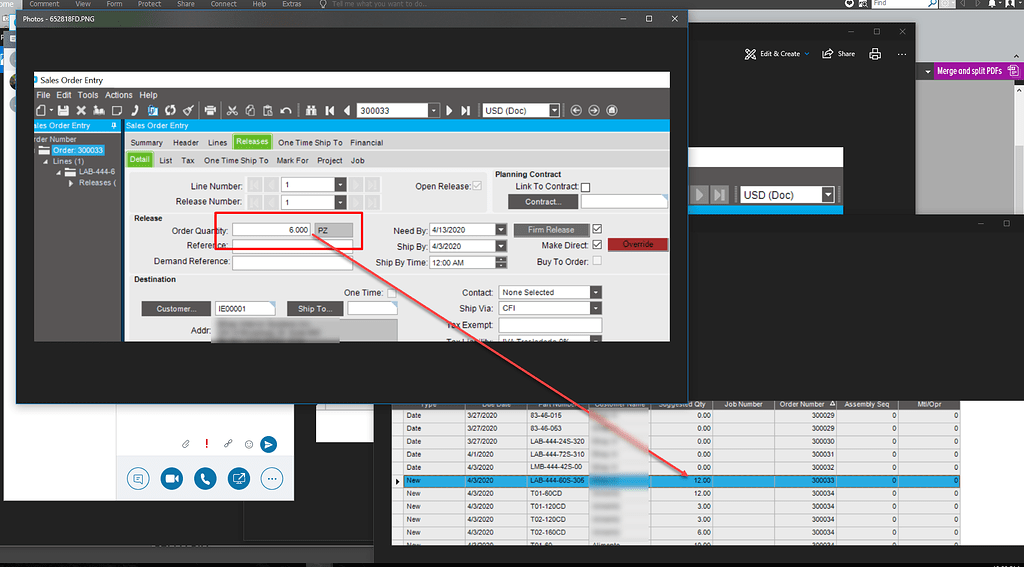Image resolution: width=1024 pixels, height=567 pixels.
Task: Click the Save icon in Sales Order Entry toolbar
Action: (x=63, y=110)
